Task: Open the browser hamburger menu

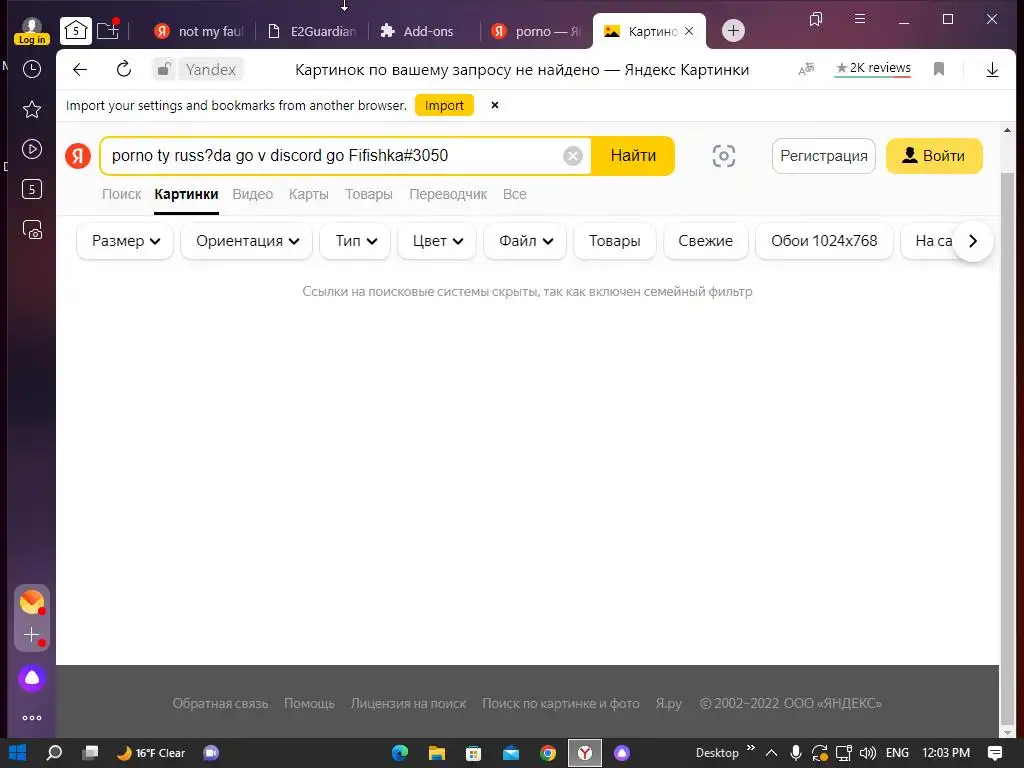Action: [x=860, y=19]
